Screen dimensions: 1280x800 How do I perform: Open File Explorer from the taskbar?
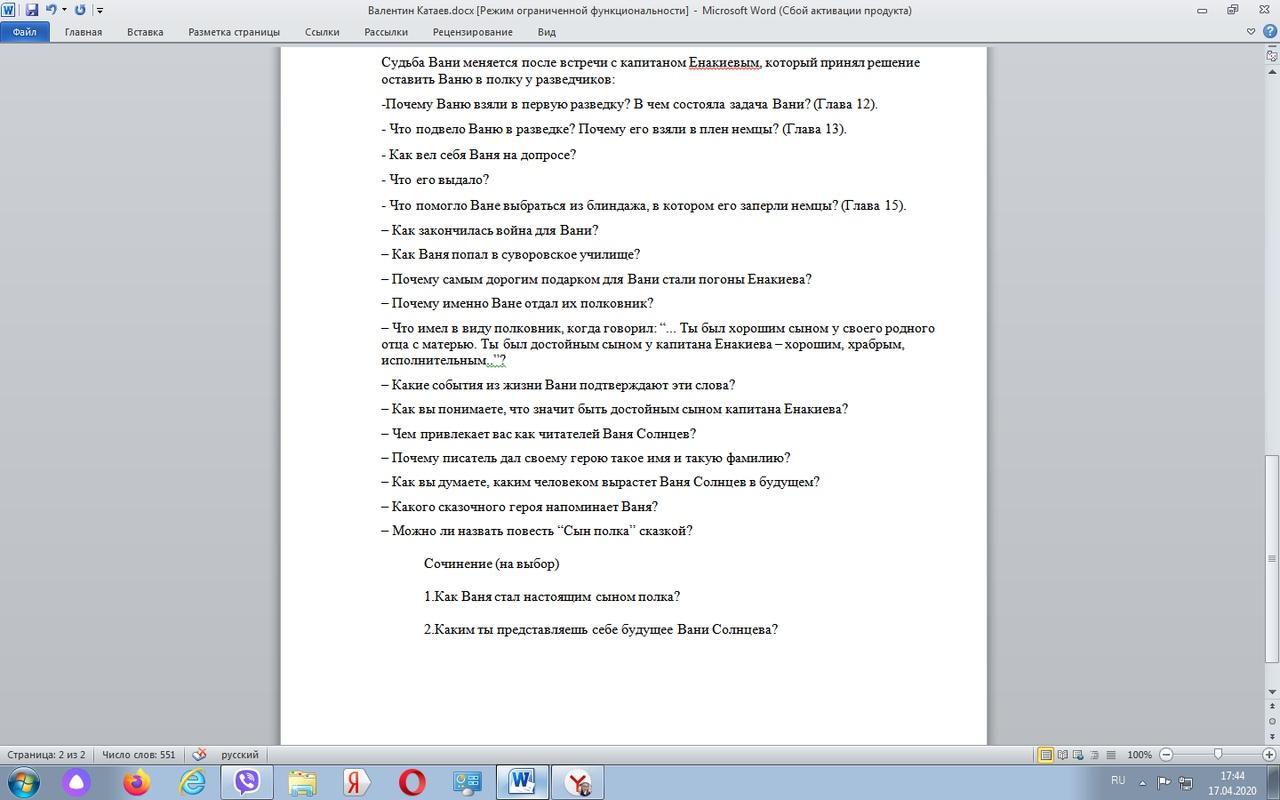tap(302, 782)
